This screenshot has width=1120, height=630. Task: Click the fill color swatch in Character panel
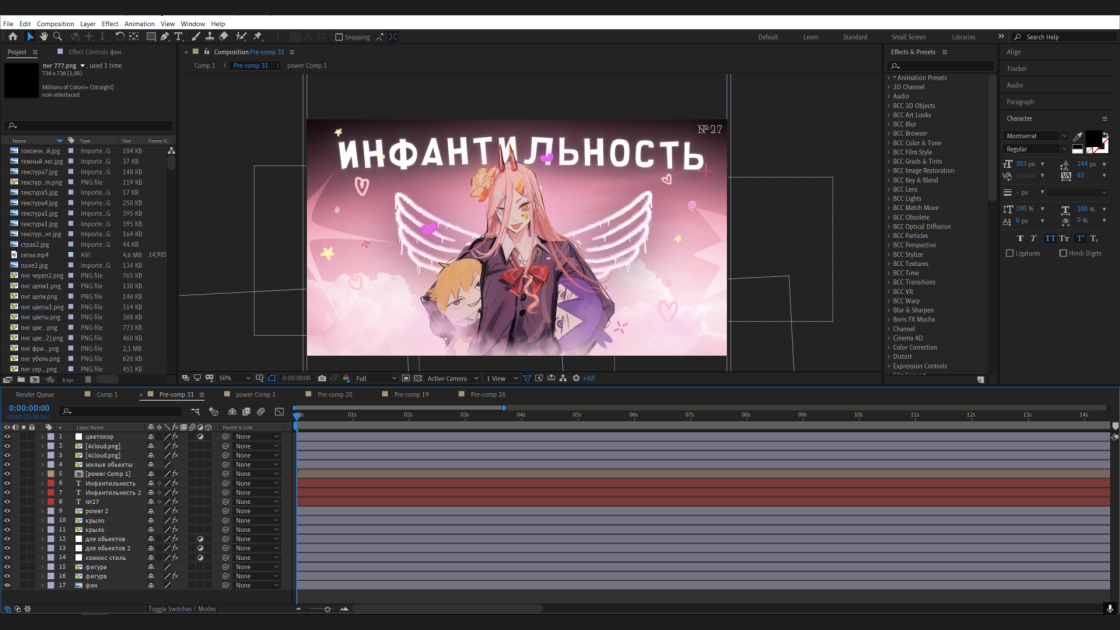[1093, 139]
